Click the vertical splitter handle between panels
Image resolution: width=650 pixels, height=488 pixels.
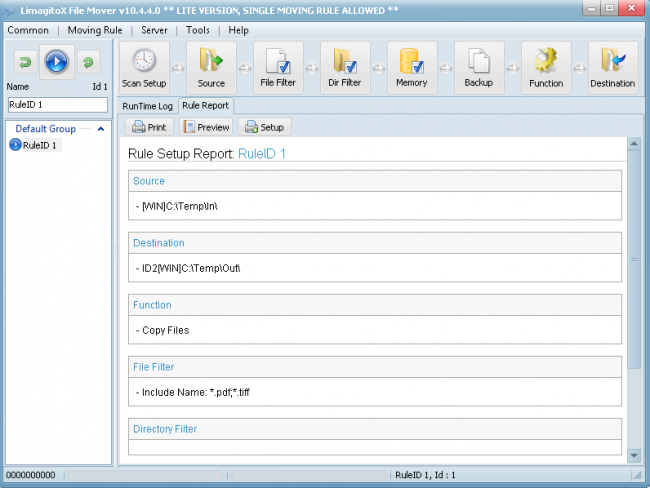click(115, 252)
